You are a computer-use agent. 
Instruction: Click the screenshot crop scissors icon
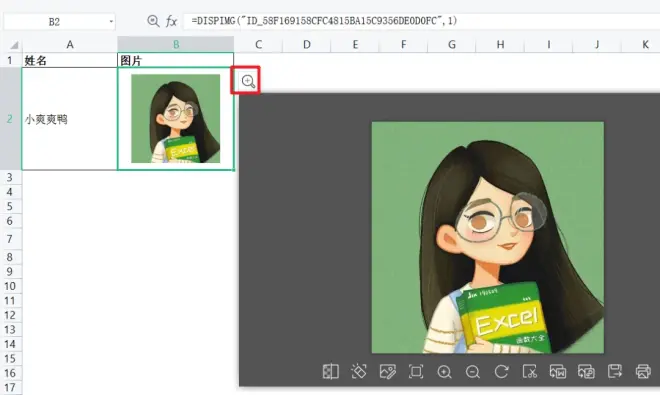click(530, 371)
